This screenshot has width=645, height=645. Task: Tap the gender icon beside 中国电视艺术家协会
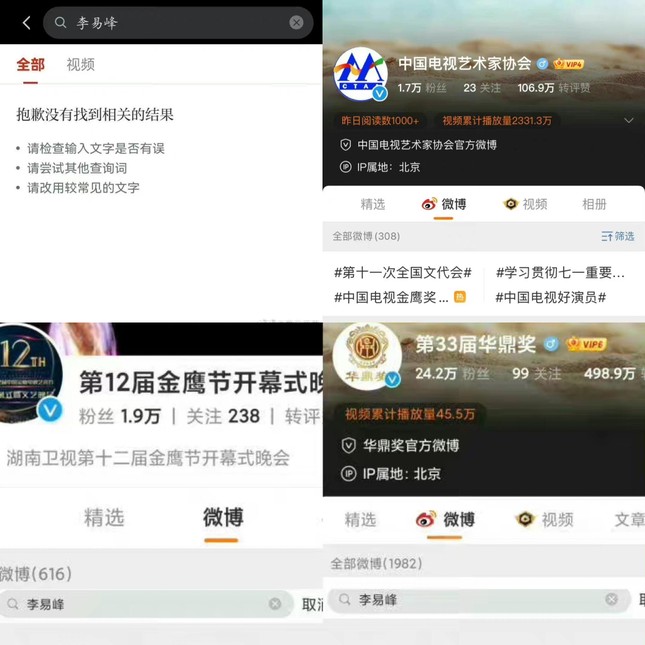coord(542,64)
